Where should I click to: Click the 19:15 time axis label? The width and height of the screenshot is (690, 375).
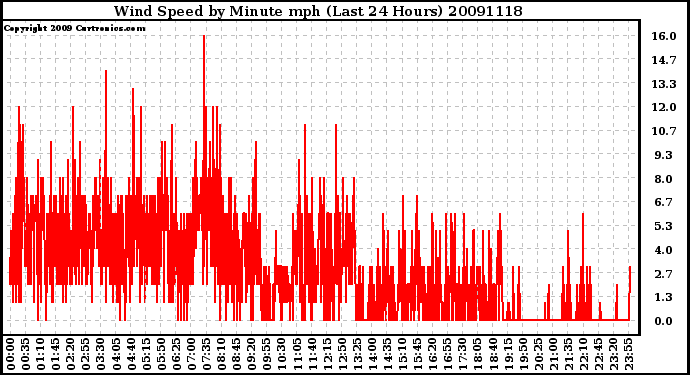coord(508,354)
